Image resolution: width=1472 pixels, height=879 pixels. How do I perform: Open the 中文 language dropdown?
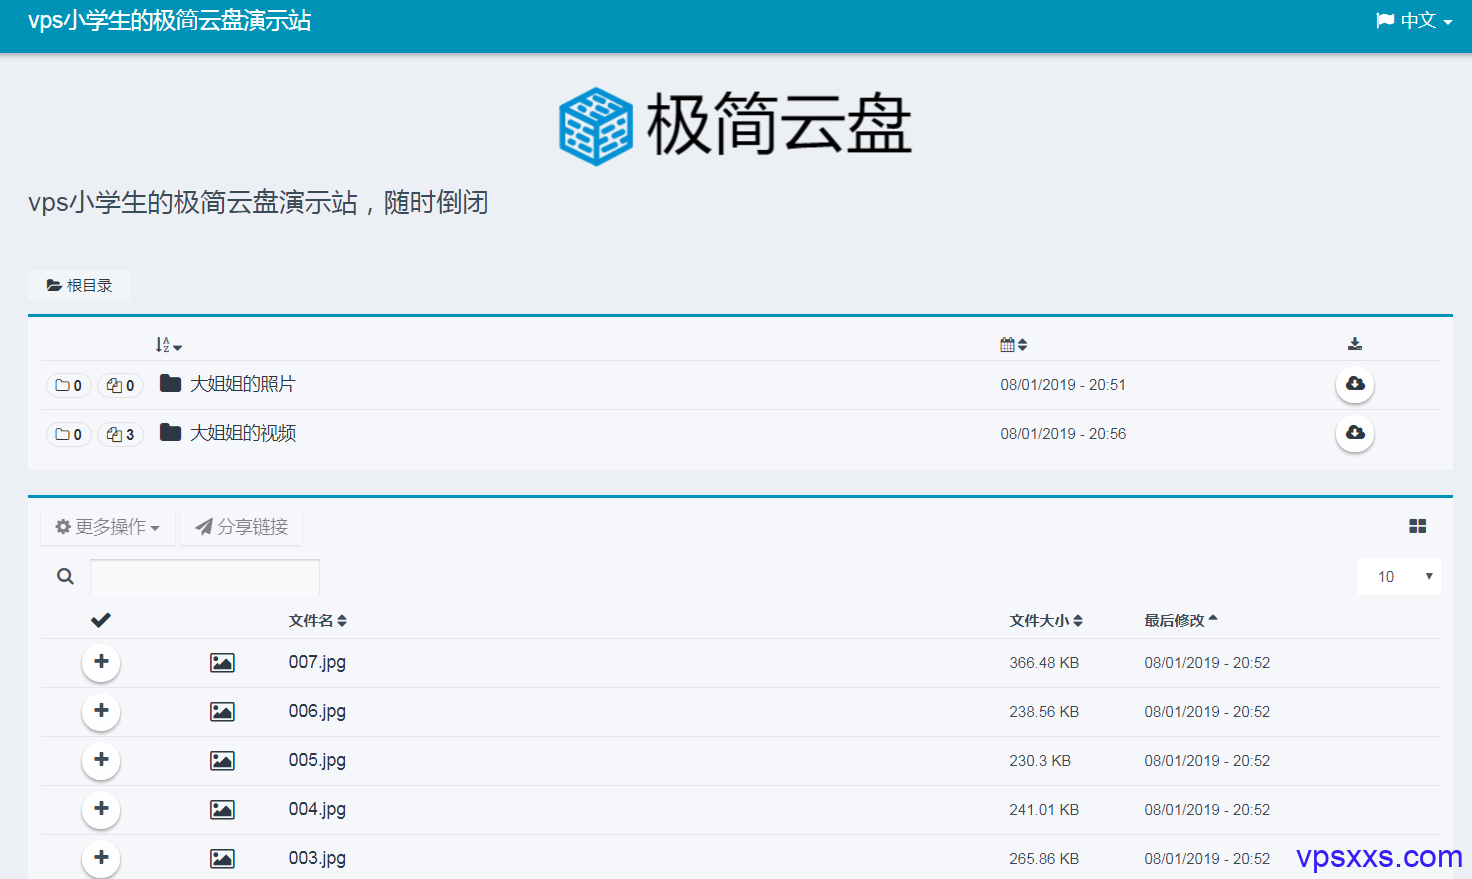click(1414, 21)
